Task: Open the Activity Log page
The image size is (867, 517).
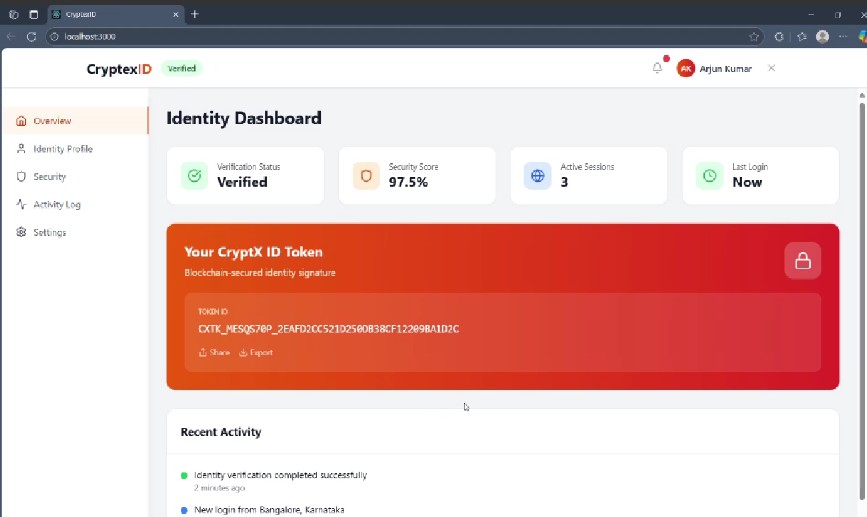Action: (x=75, y=205)
